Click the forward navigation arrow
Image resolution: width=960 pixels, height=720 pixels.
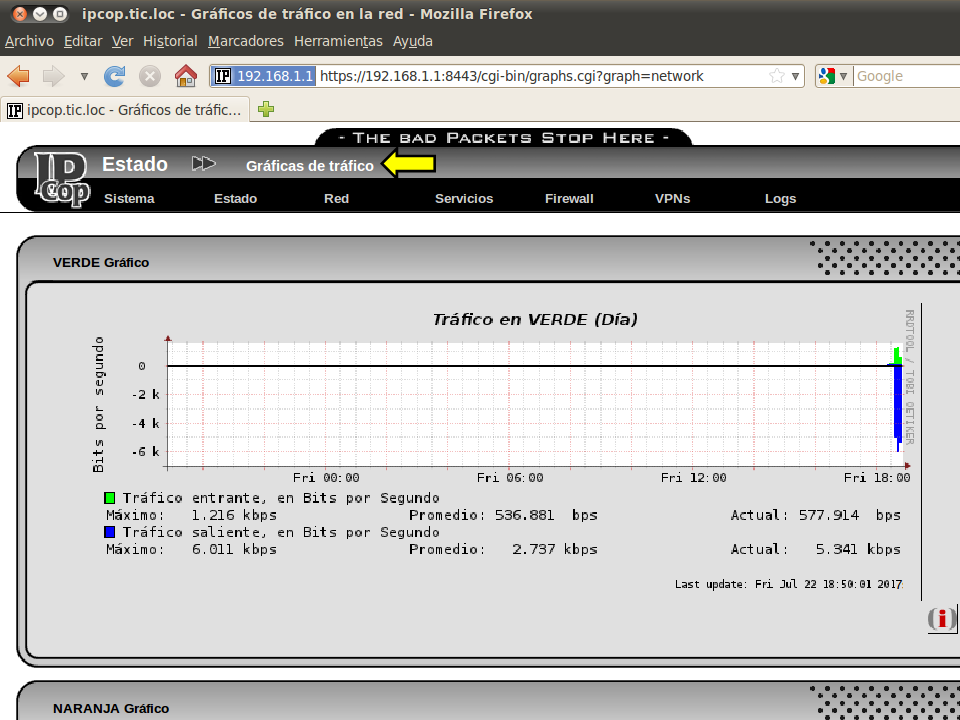click(54, 76)
